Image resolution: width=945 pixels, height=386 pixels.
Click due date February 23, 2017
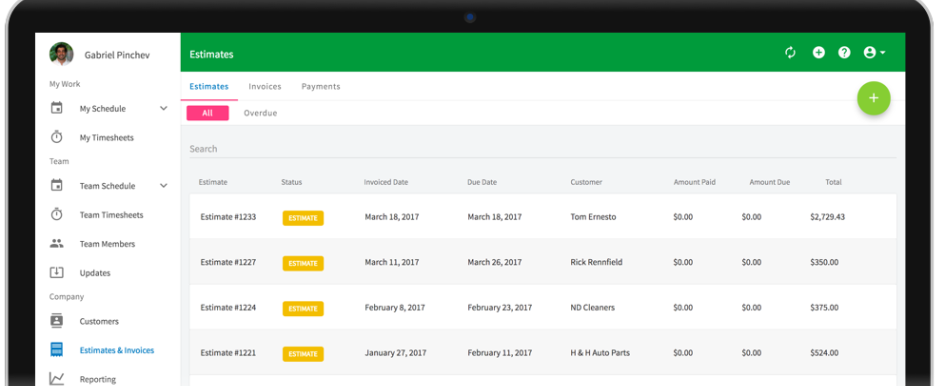coord(500,307)
